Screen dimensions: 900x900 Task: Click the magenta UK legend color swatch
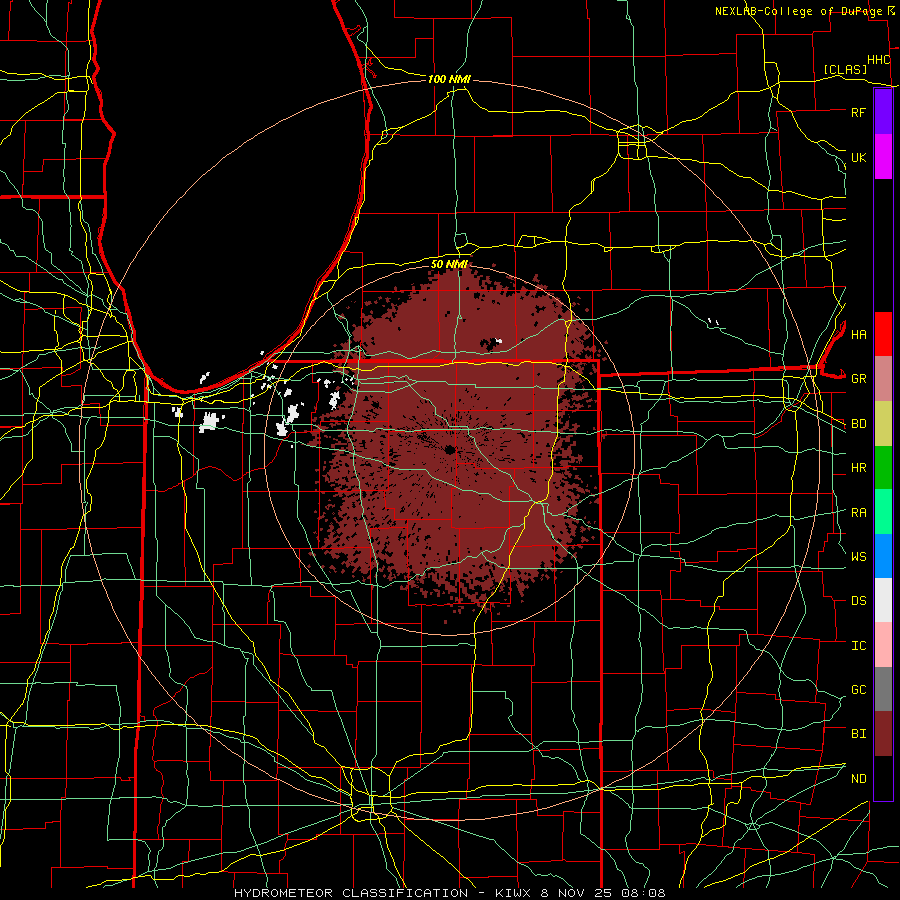click(883, 157)
